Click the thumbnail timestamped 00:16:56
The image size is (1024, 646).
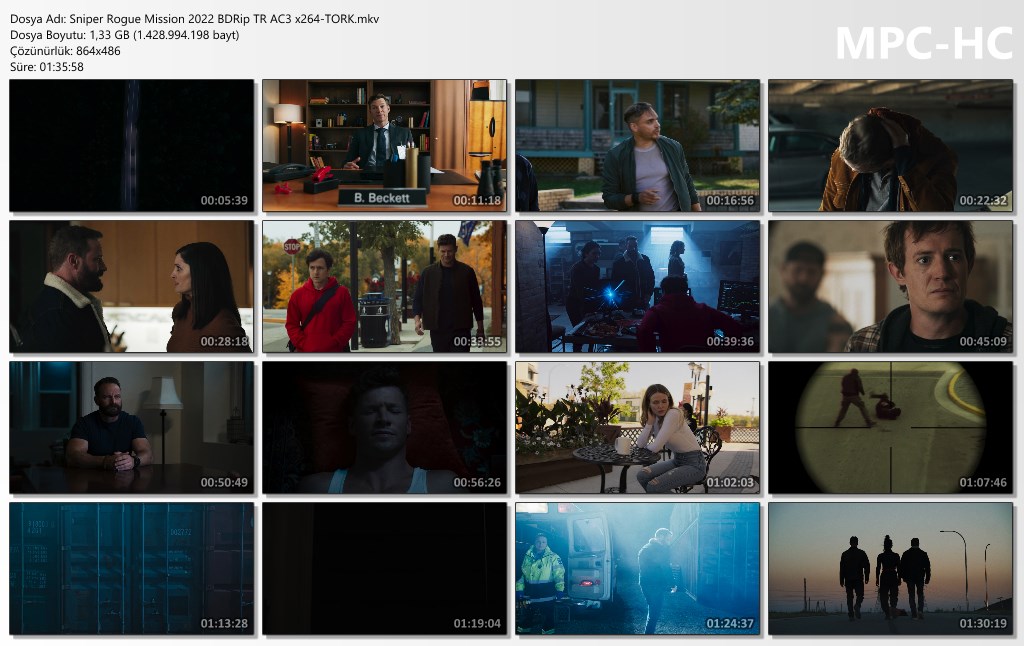(x=637, y=146)
